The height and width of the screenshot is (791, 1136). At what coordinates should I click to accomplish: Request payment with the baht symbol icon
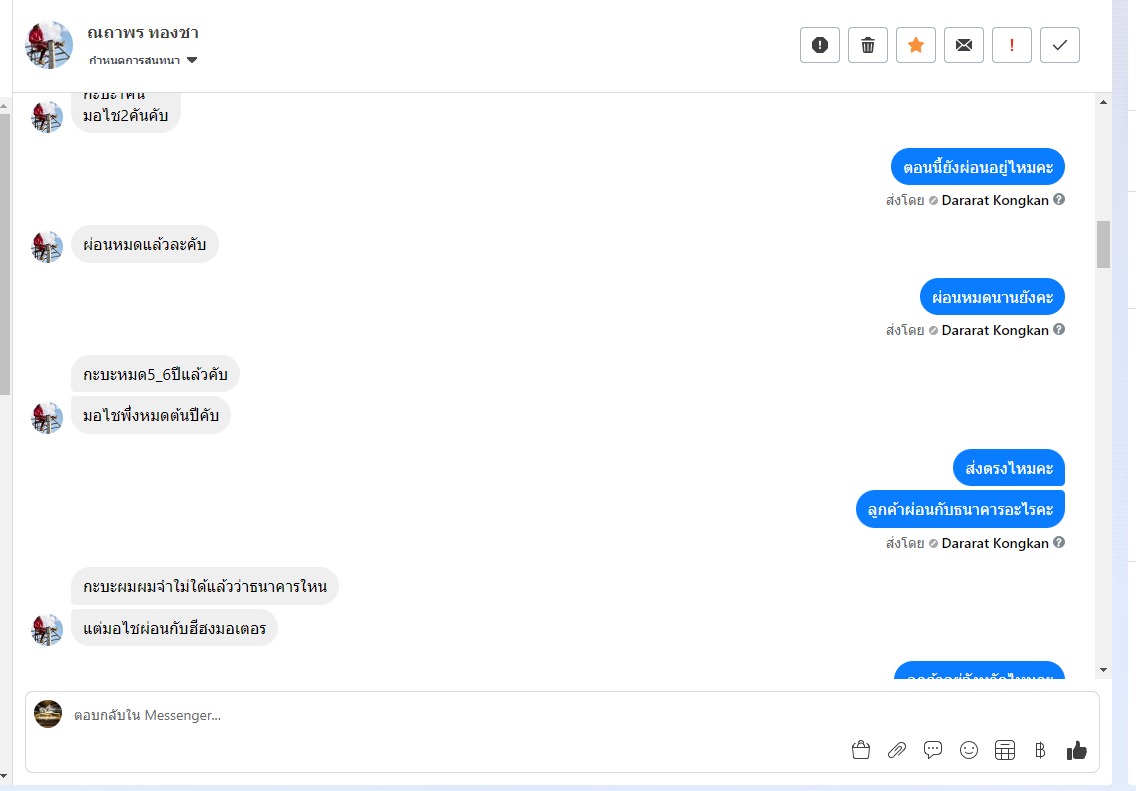point(1040,750)
